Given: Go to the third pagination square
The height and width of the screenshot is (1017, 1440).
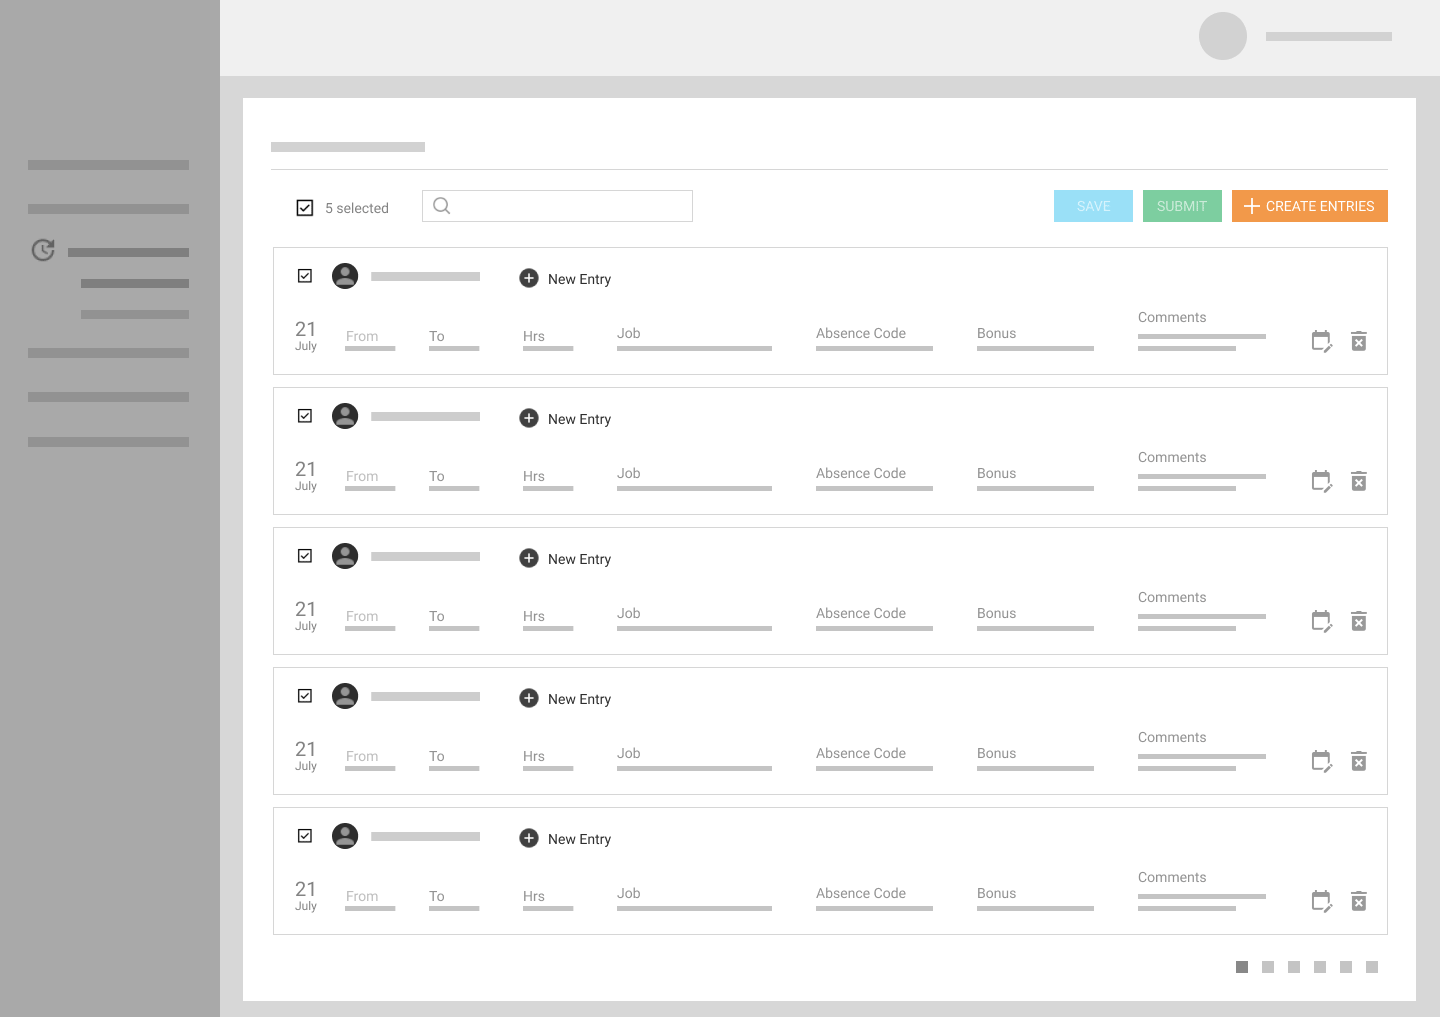Looking at the screenshot, I should pyautogui.click(x=1294, y=967).
